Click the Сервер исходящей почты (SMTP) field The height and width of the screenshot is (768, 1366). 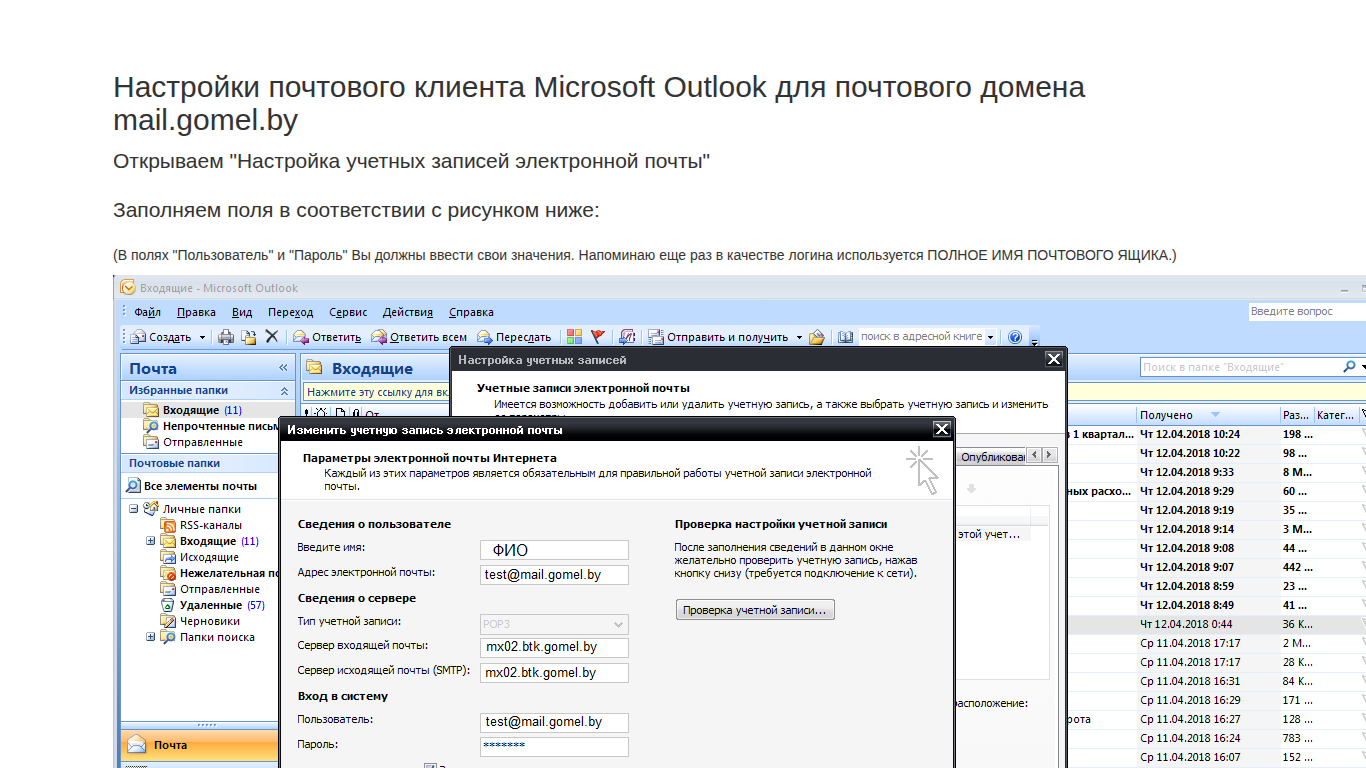tap(554, 673)
